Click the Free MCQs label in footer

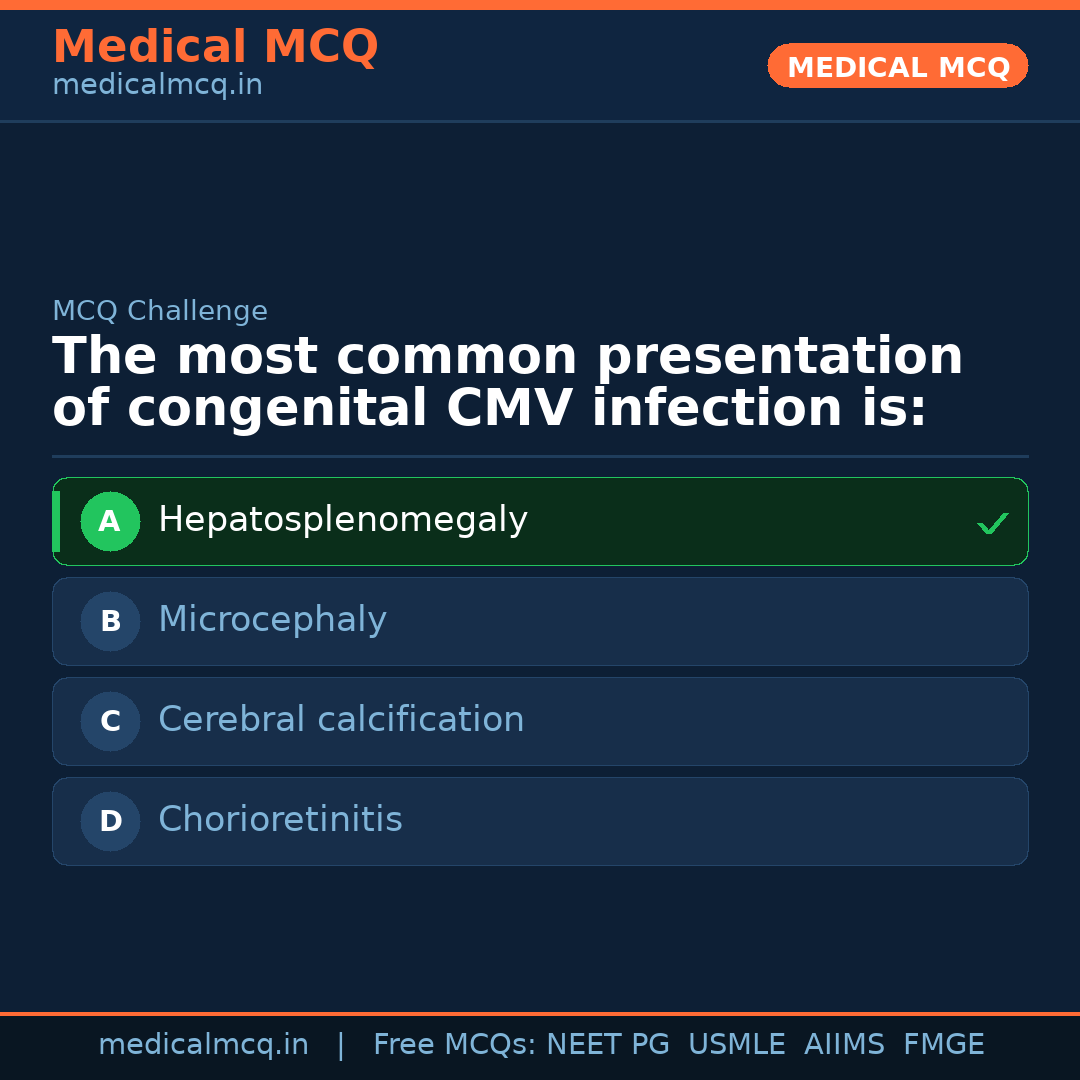(454, 1045)
